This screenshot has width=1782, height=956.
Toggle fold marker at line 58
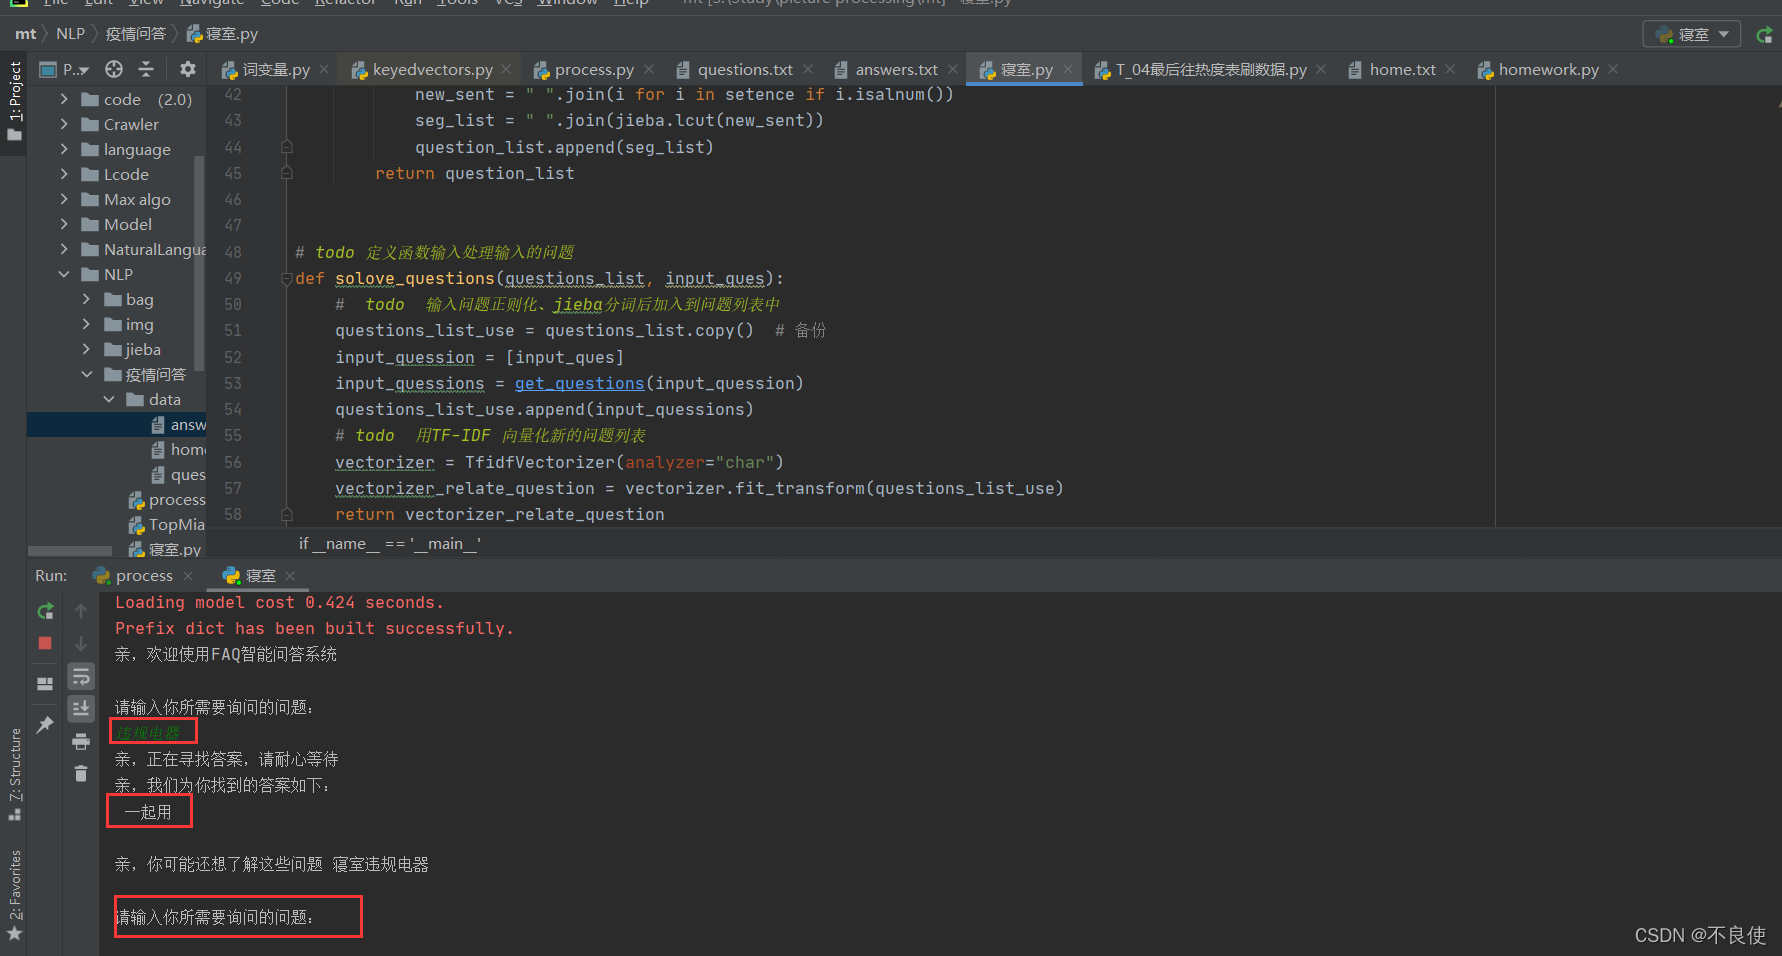pos(287,514)
